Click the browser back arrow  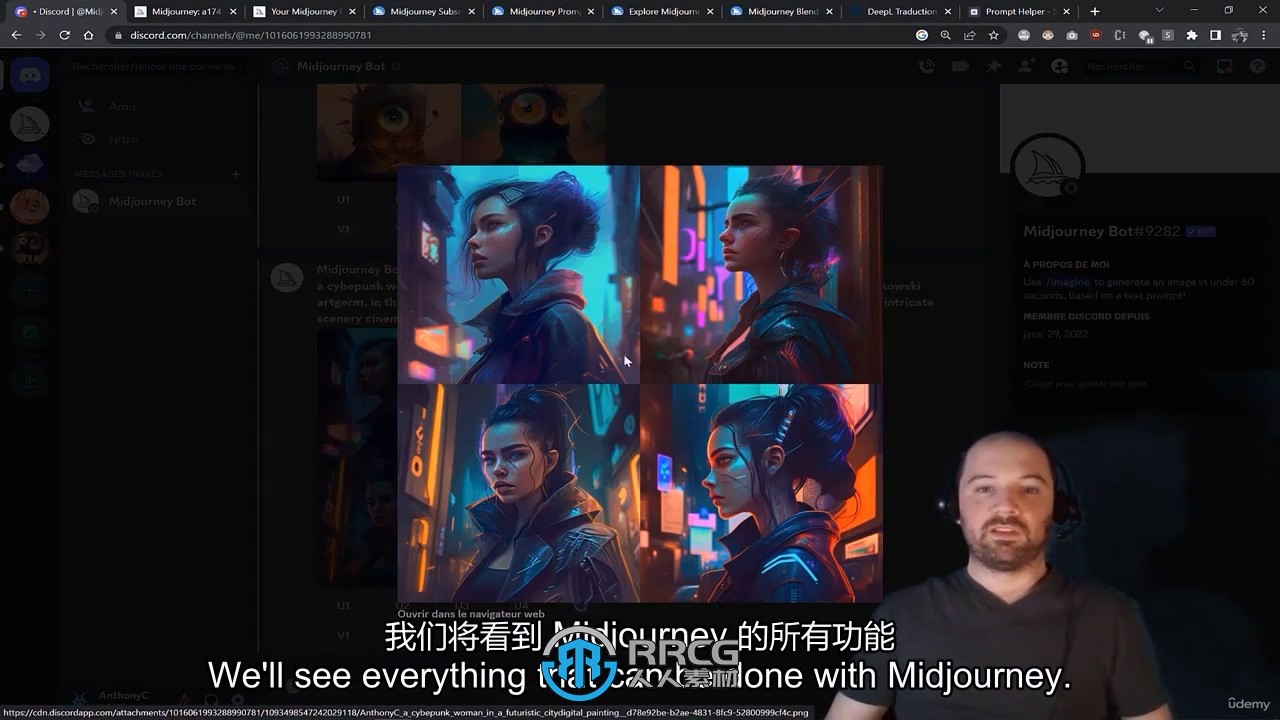(x=16, y=35)
